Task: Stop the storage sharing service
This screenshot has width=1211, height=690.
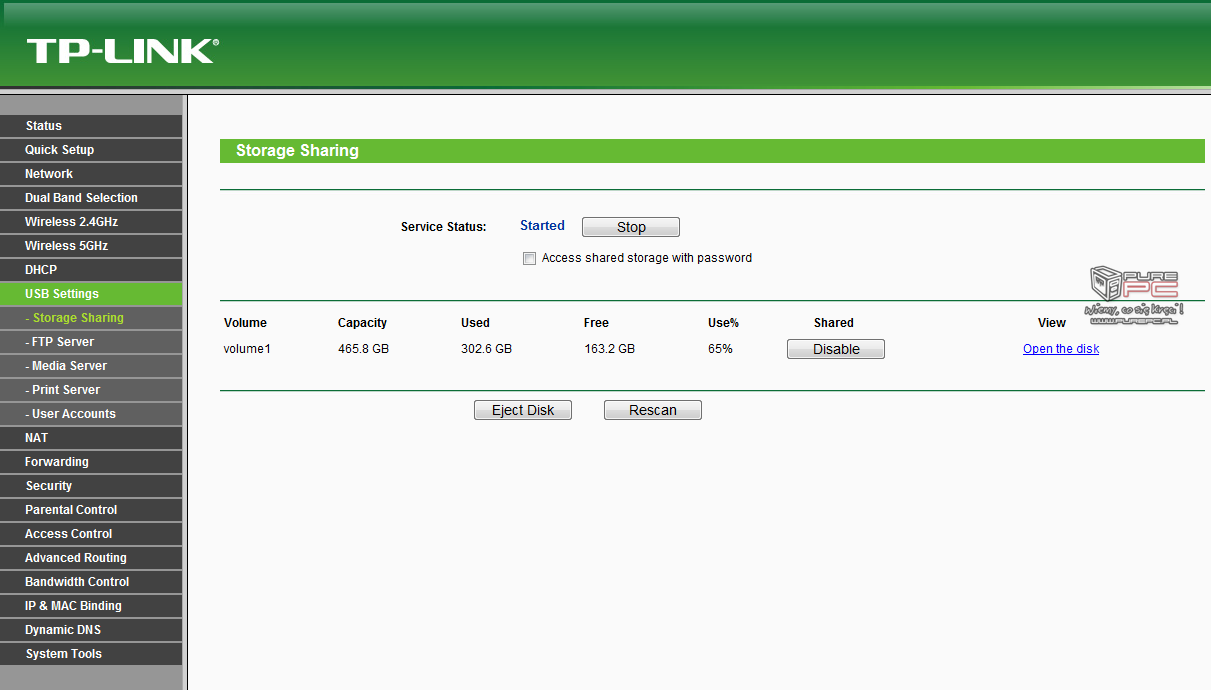Action: pos(630,227)
